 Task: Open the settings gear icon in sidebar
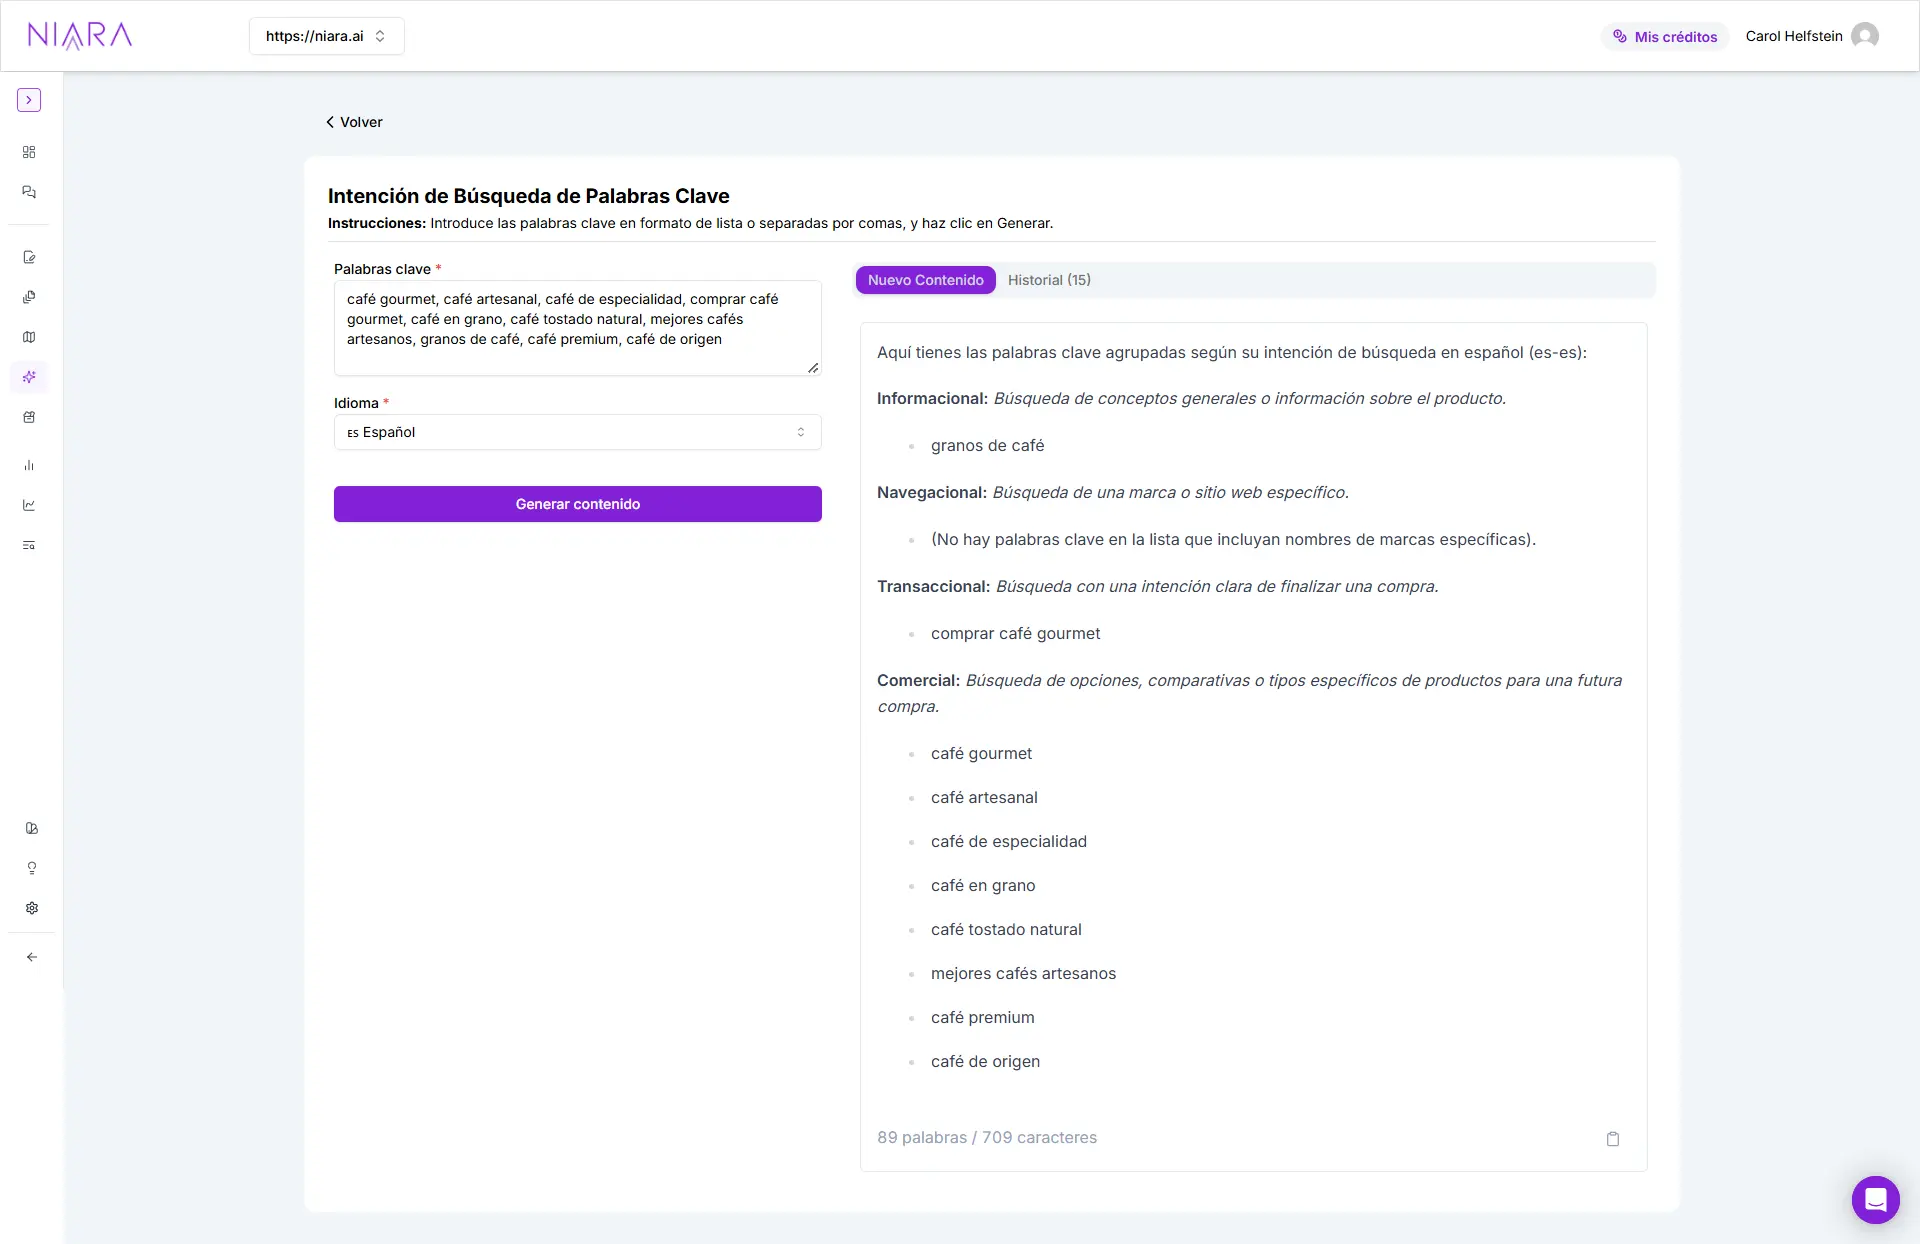[x=32, y=908]
